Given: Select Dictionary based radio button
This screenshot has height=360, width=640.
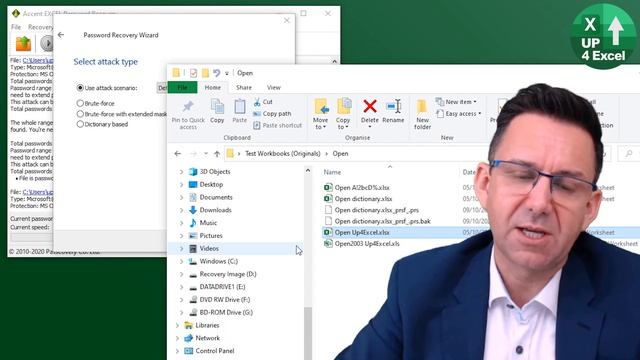Looking at the screenshot, I should tap(80, 124).
